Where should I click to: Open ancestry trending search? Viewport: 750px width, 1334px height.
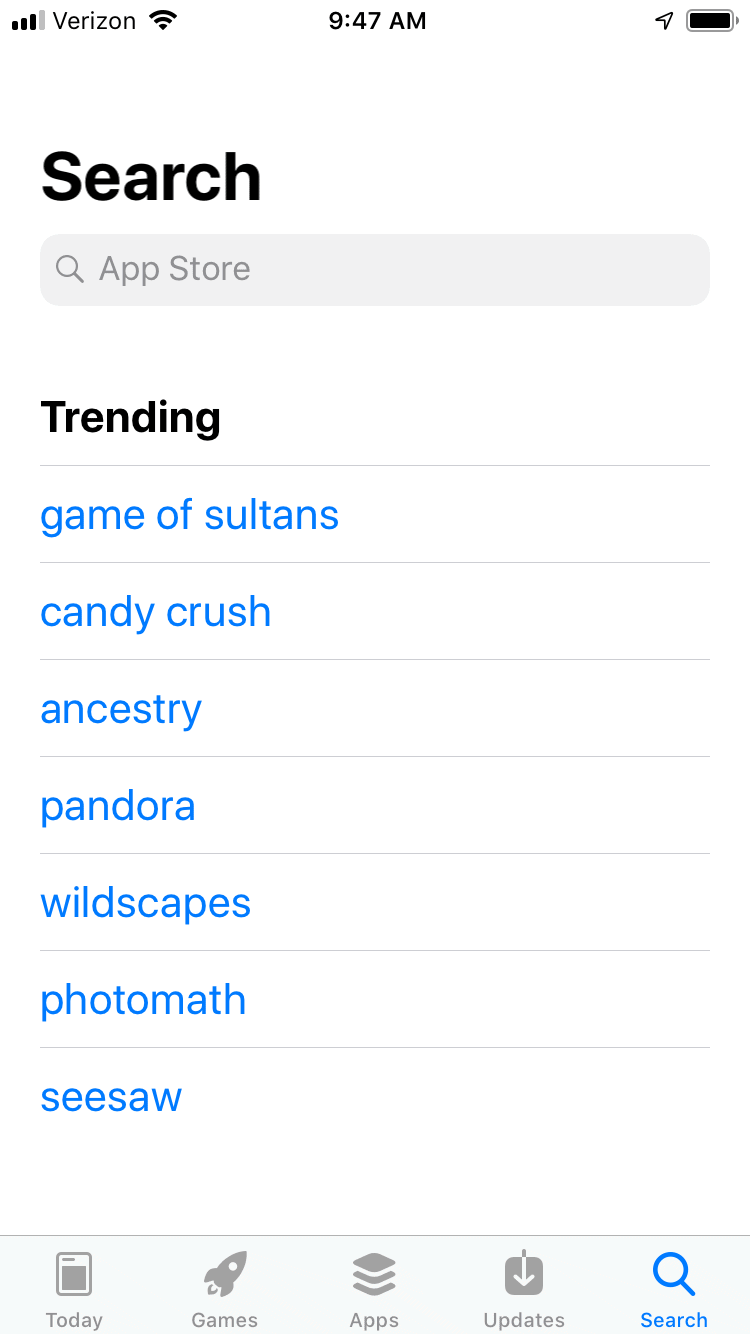point(121,709)
